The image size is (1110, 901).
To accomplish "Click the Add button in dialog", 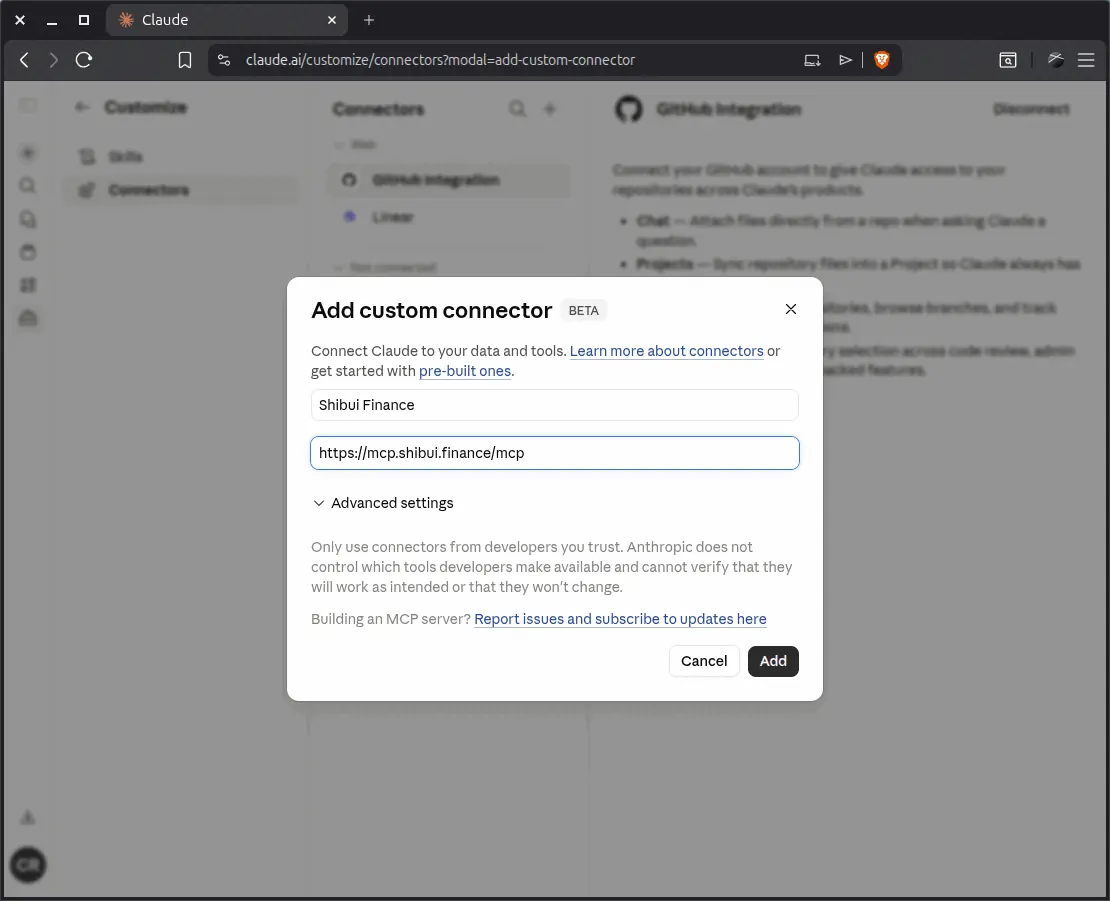I will (x=773, y=661).
